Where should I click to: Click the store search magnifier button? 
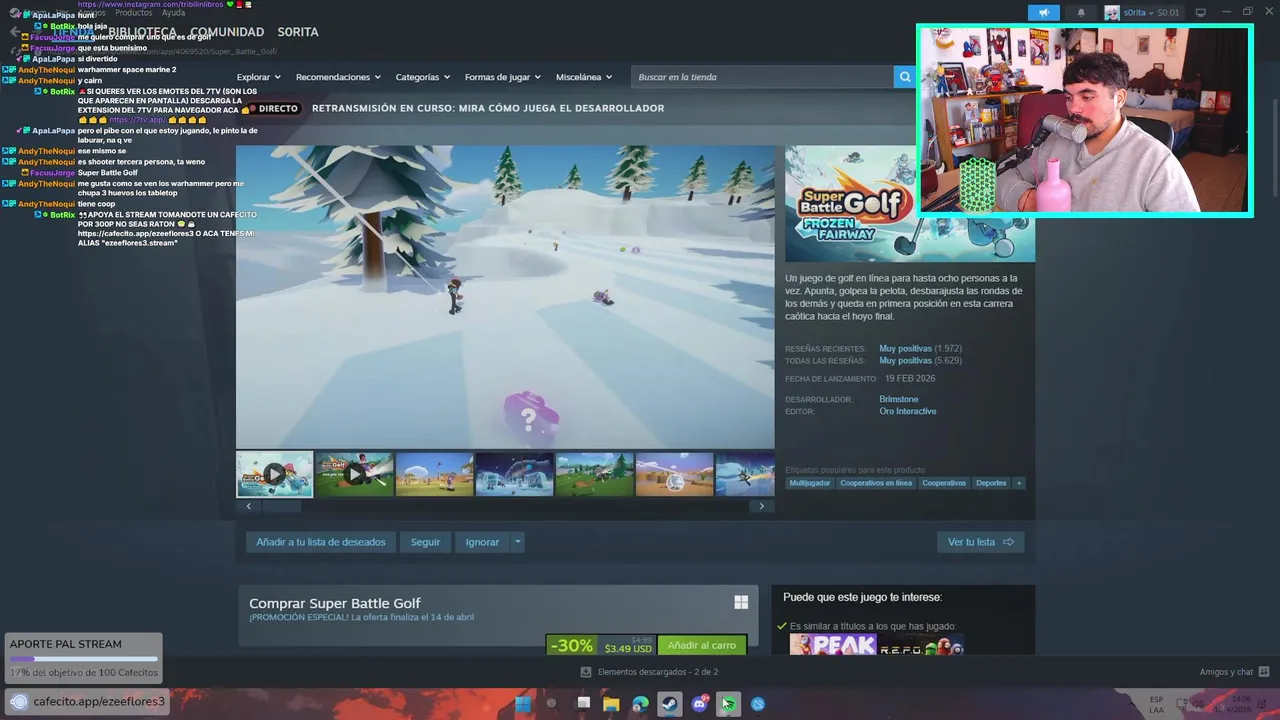tap(905, 77)
